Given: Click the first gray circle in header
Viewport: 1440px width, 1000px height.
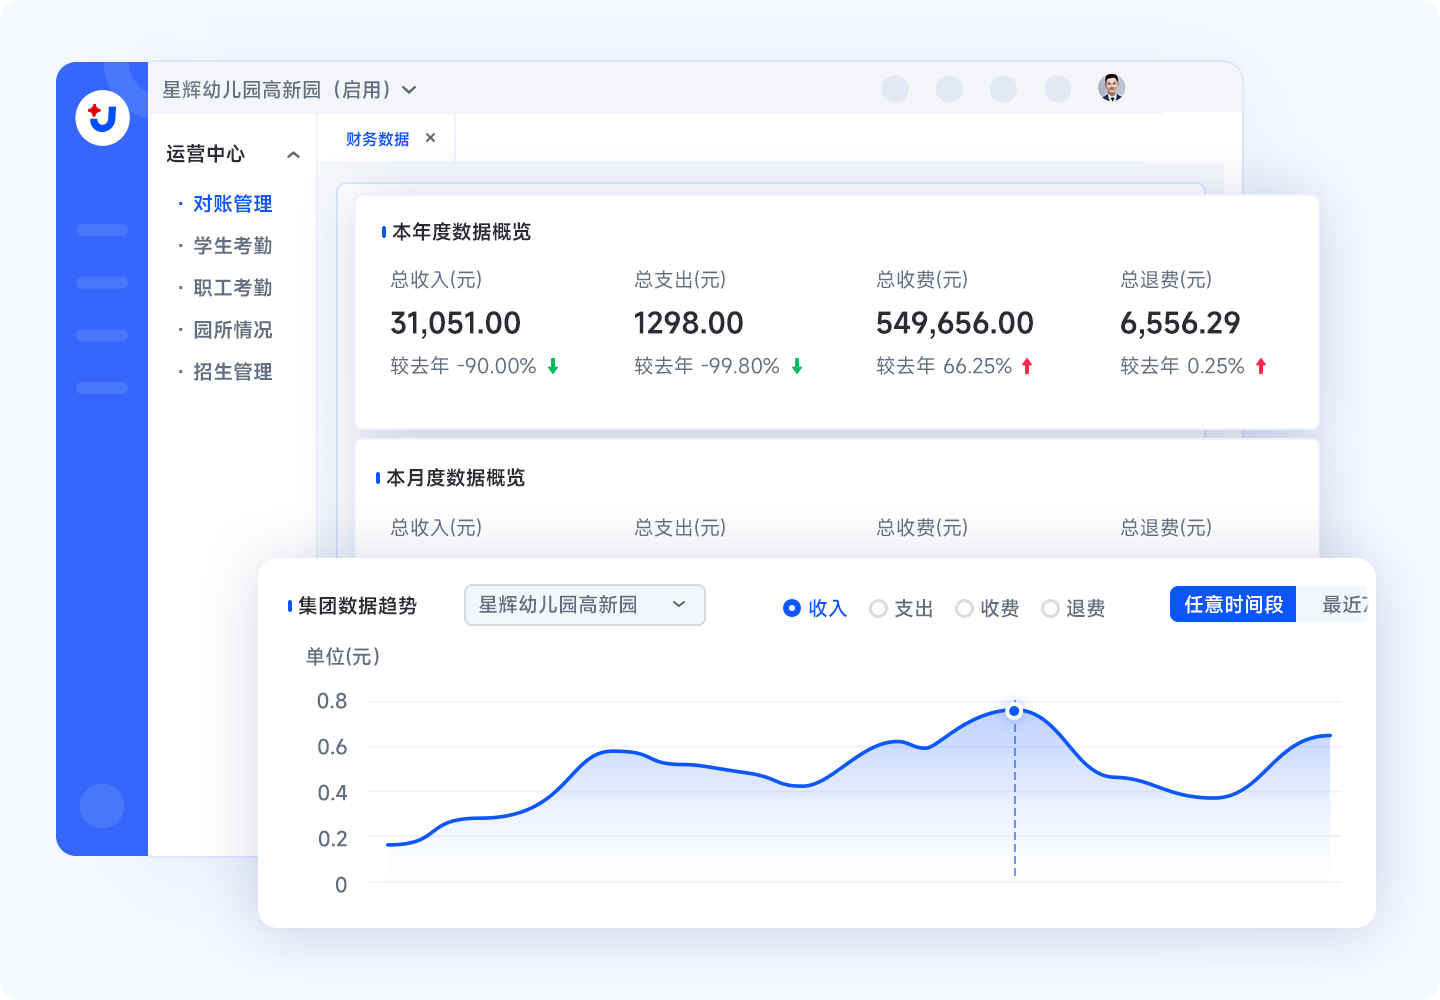Looking at the screenshot, I should point(895,89).
